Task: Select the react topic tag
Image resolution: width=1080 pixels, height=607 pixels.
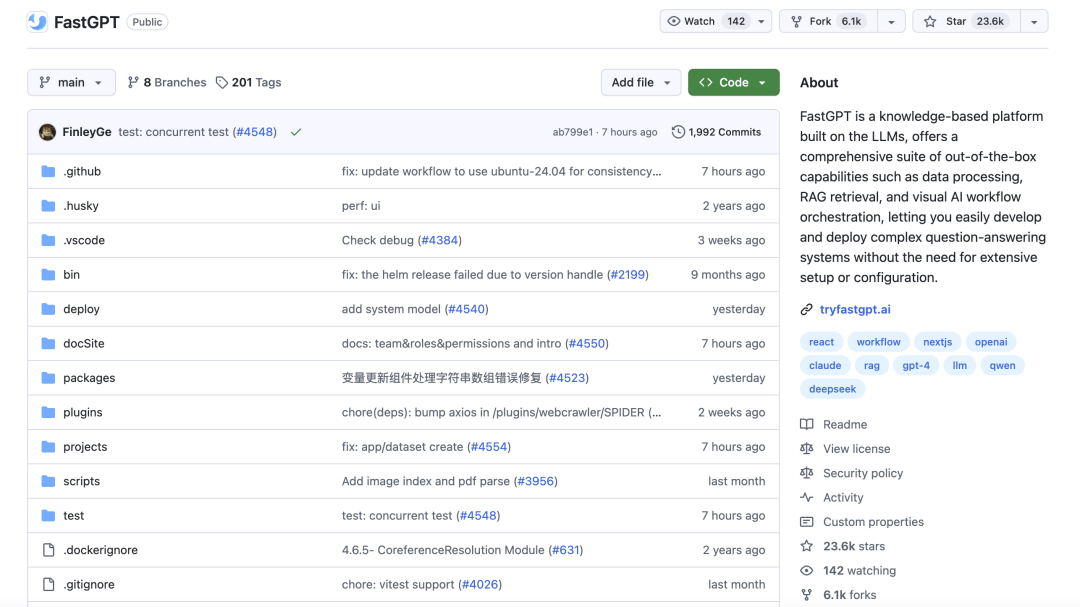Action: tap(821, 342)
